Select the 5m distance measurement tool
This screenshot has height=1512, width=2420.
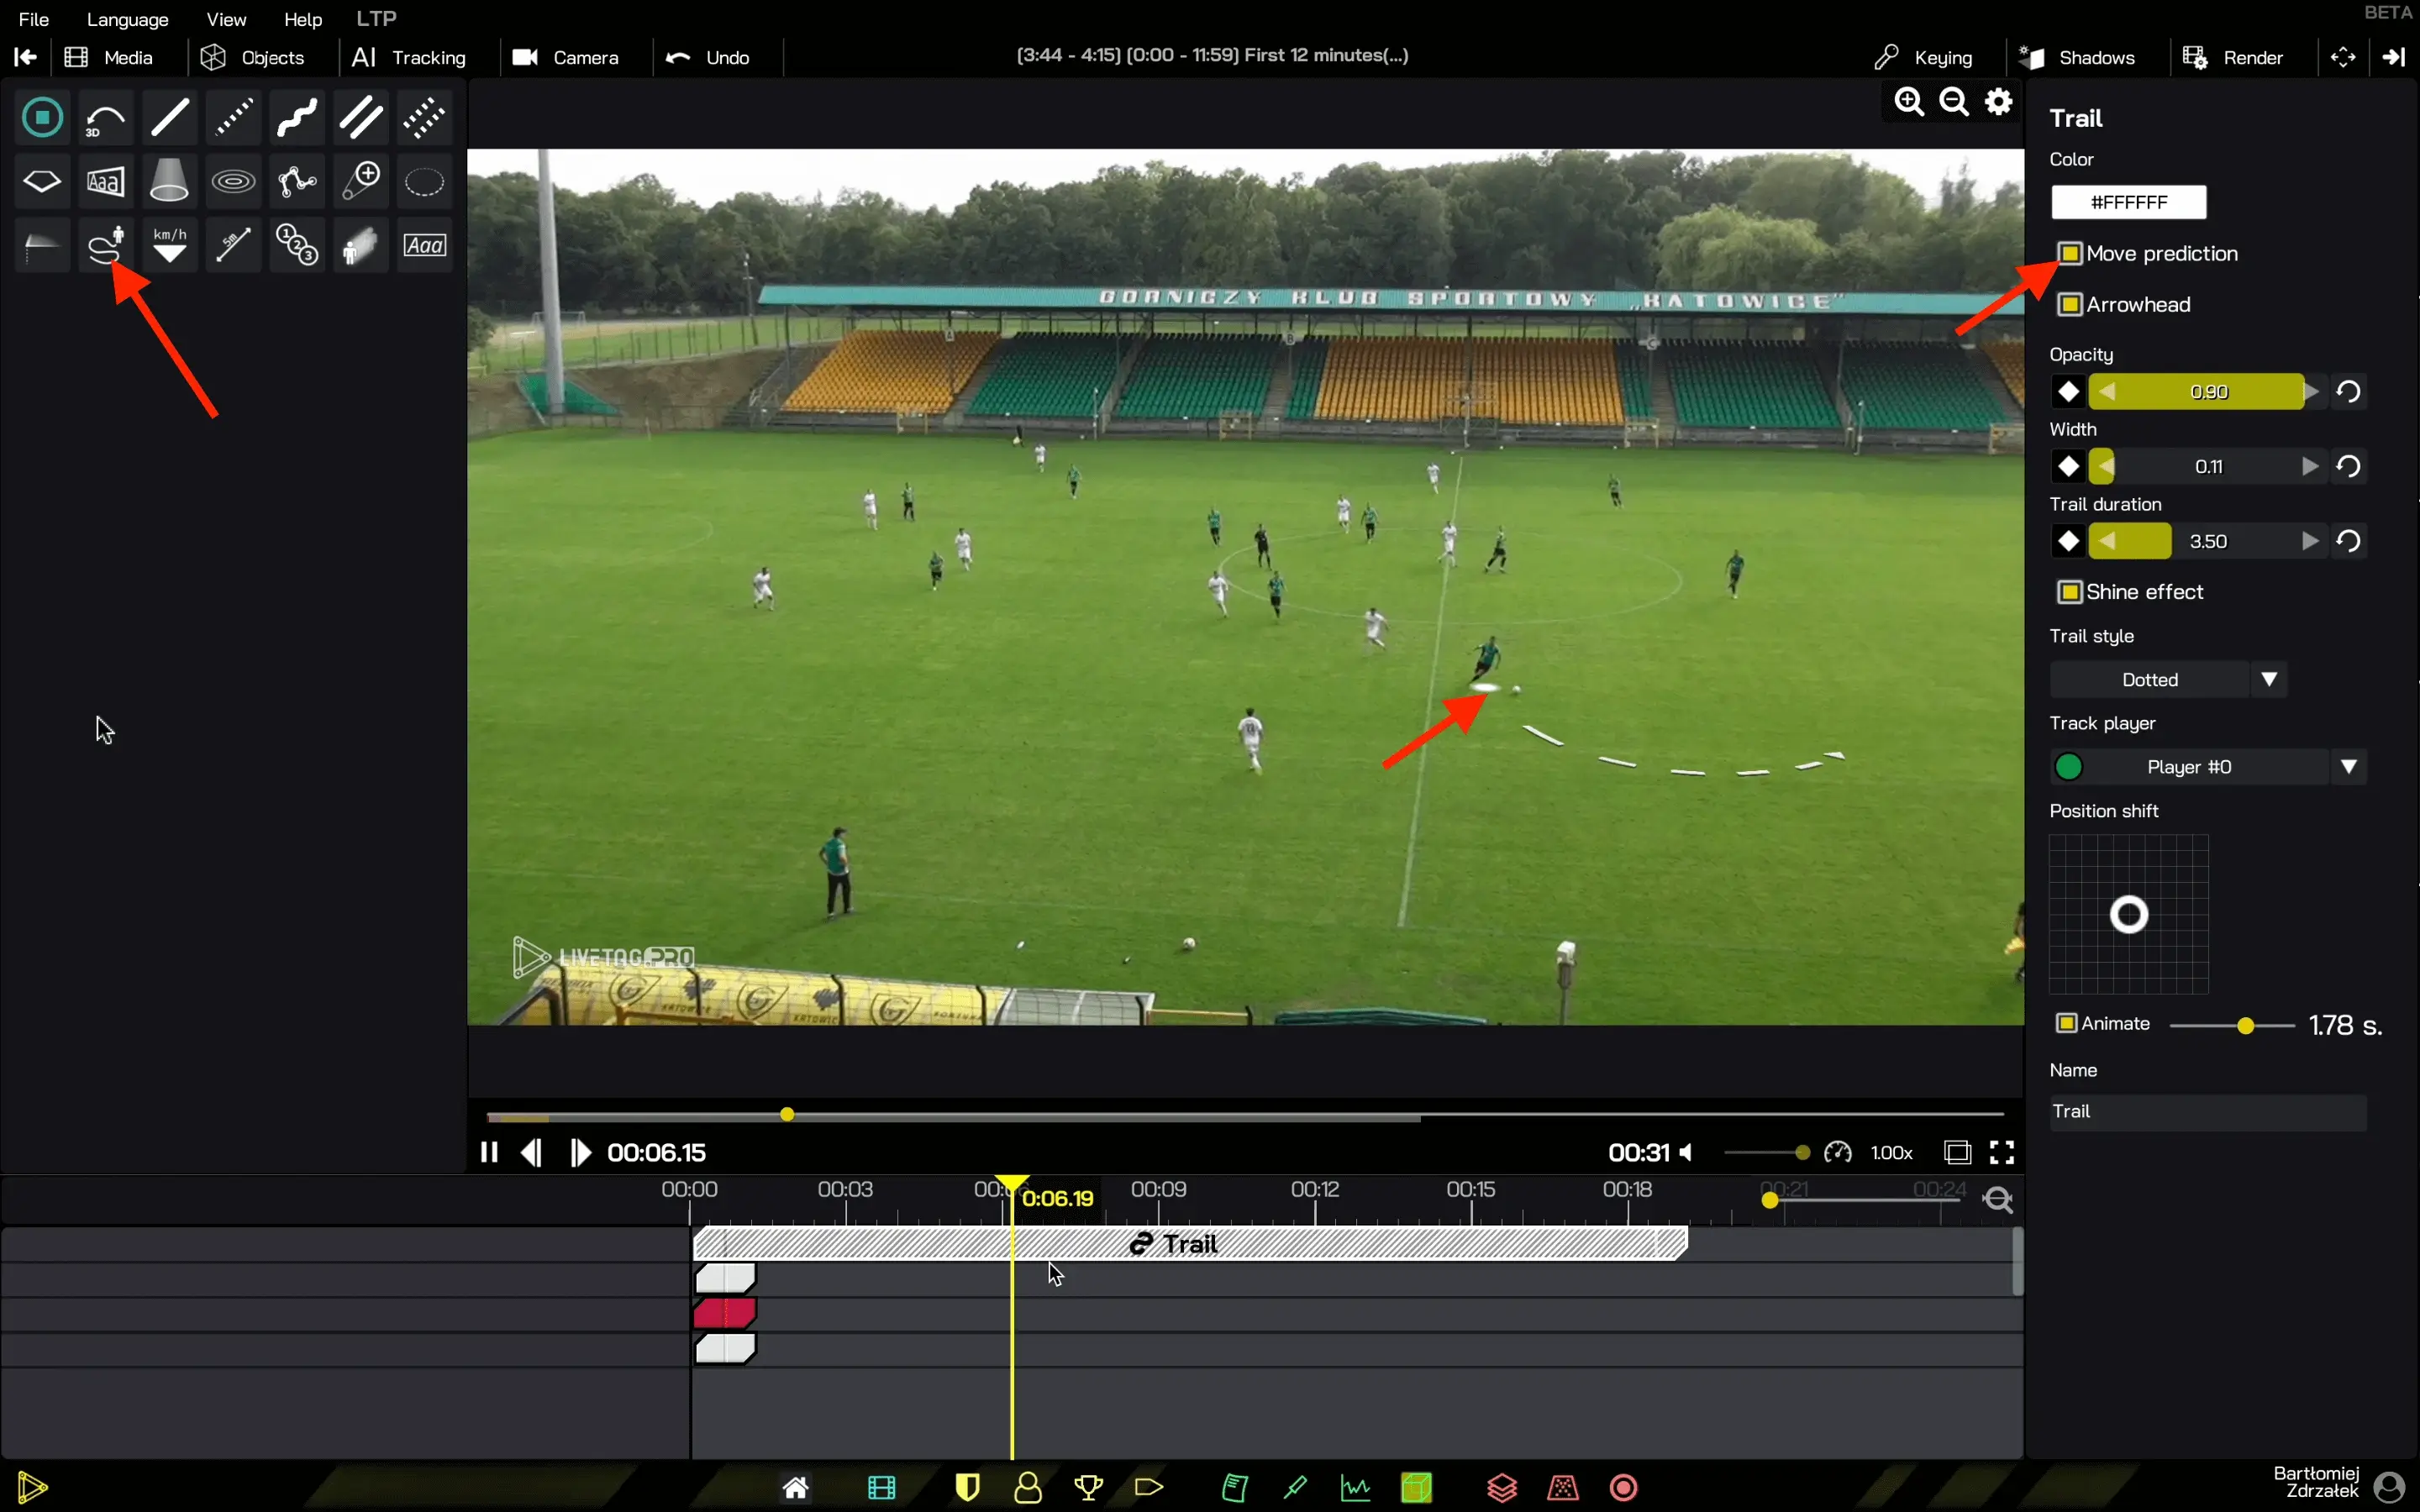tap(232, 244)
